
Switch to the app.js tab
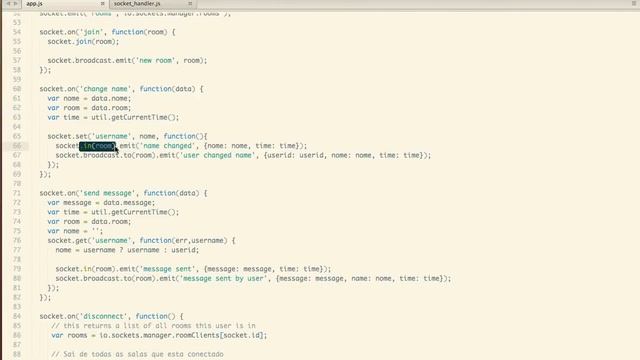click(35, 4)
